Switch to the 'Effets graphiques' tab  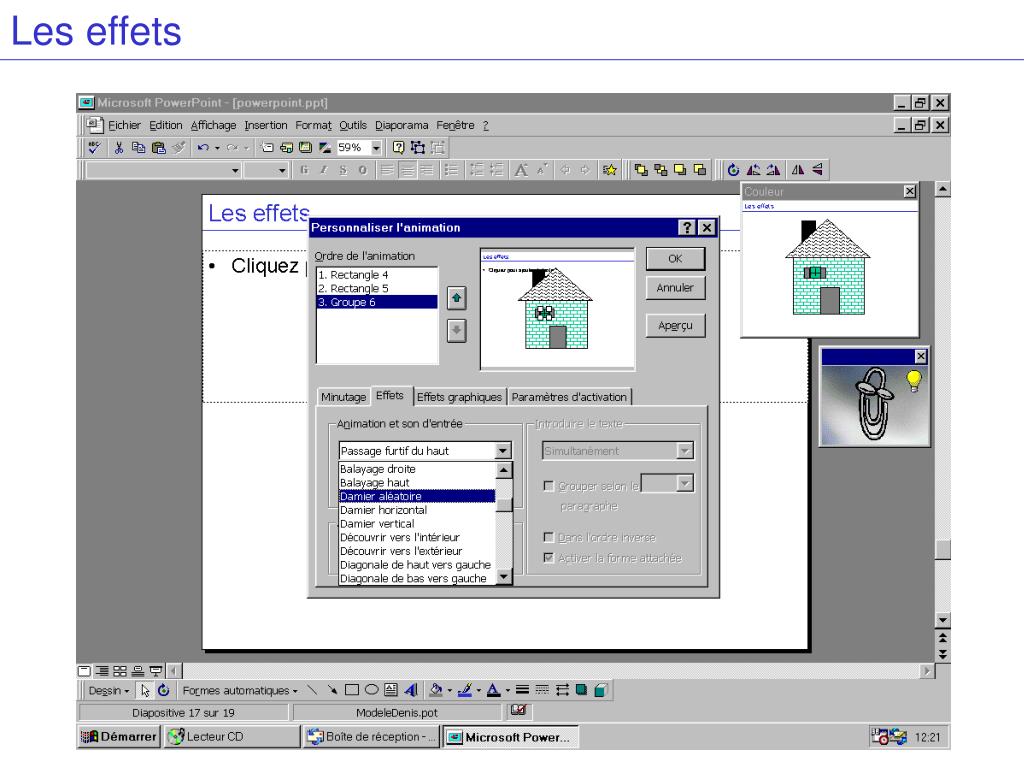pos(459,397)
